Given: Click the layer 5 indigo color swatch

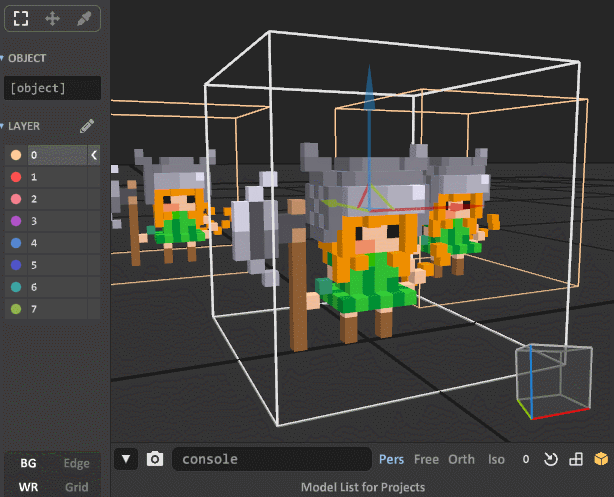Looking at the screenshot, I should 16,265.
